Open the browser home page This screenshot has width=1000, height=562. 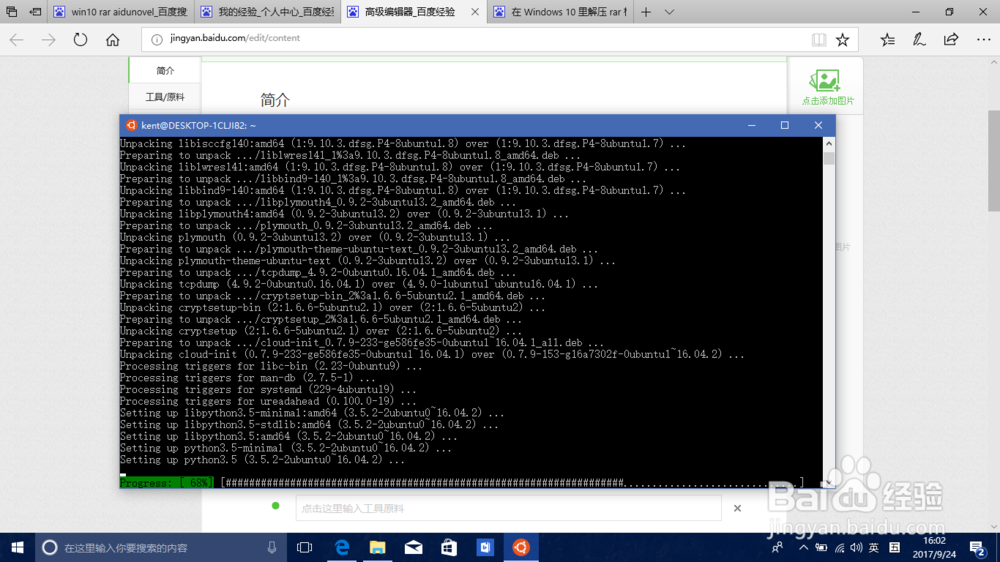coord(113,40)
